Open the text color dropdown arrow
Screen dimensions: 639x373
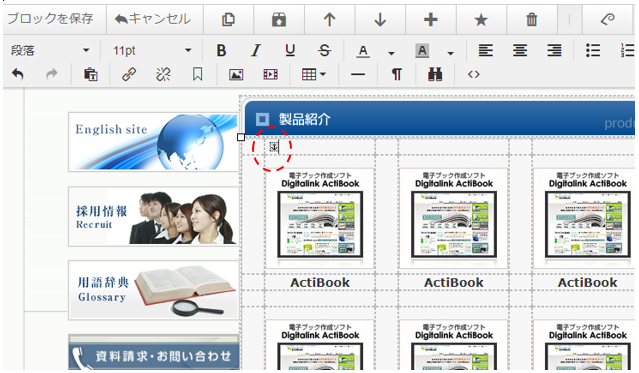[391, 53]
